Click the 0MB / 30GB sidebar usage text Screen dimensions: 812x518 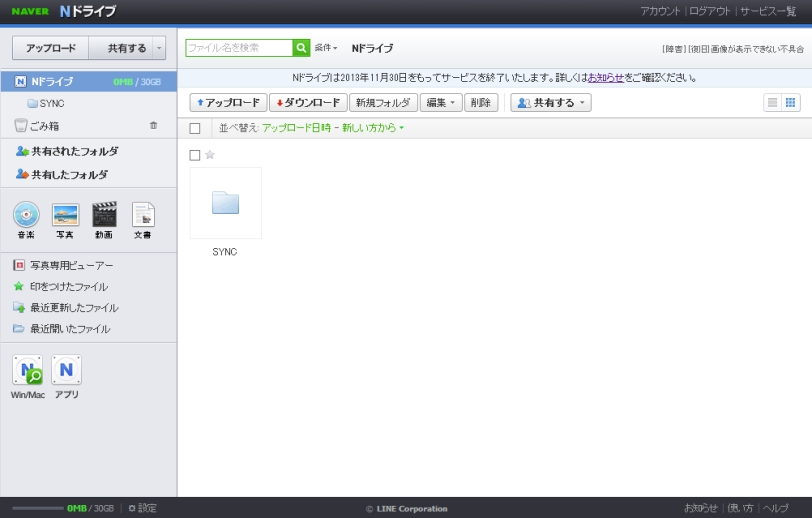[137, 82]
